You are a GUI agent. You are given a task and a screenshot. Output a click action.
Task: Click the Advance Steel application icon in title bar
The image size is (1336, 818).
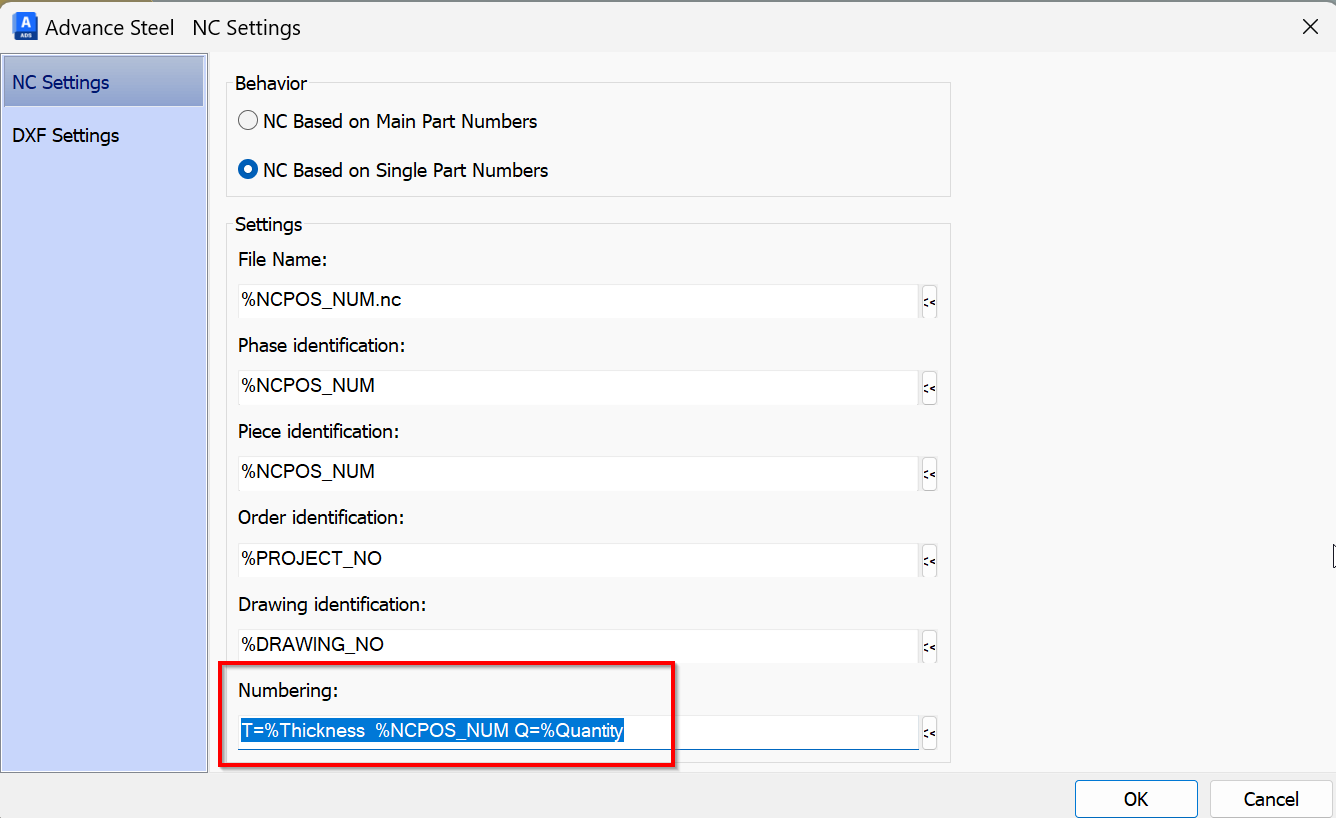(x=24, y=26)
